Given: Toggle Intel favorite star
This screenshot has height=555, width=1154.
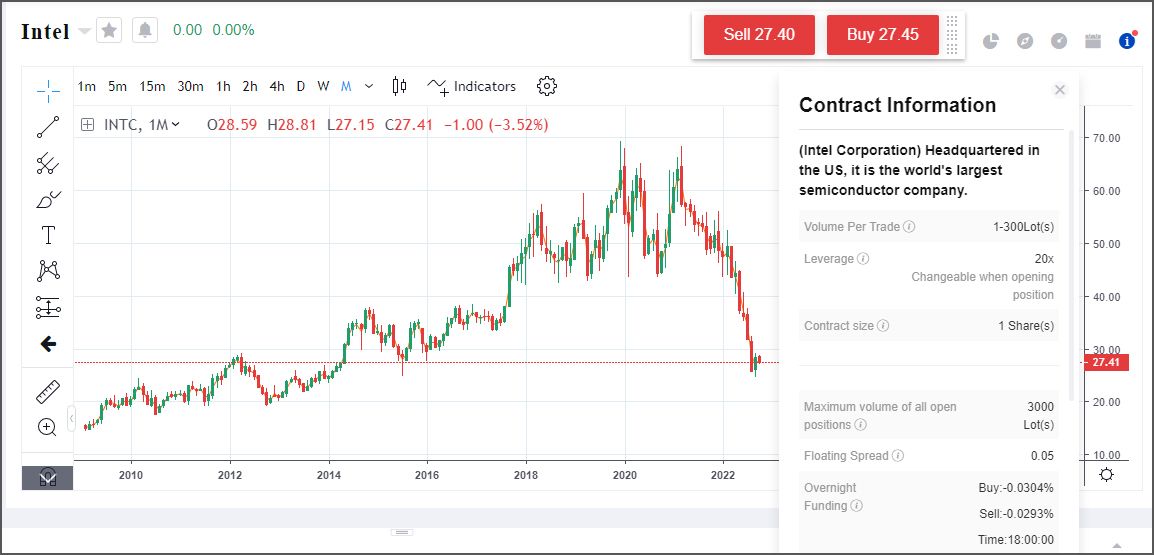Looking at the screenshot, I should [110, 31].
